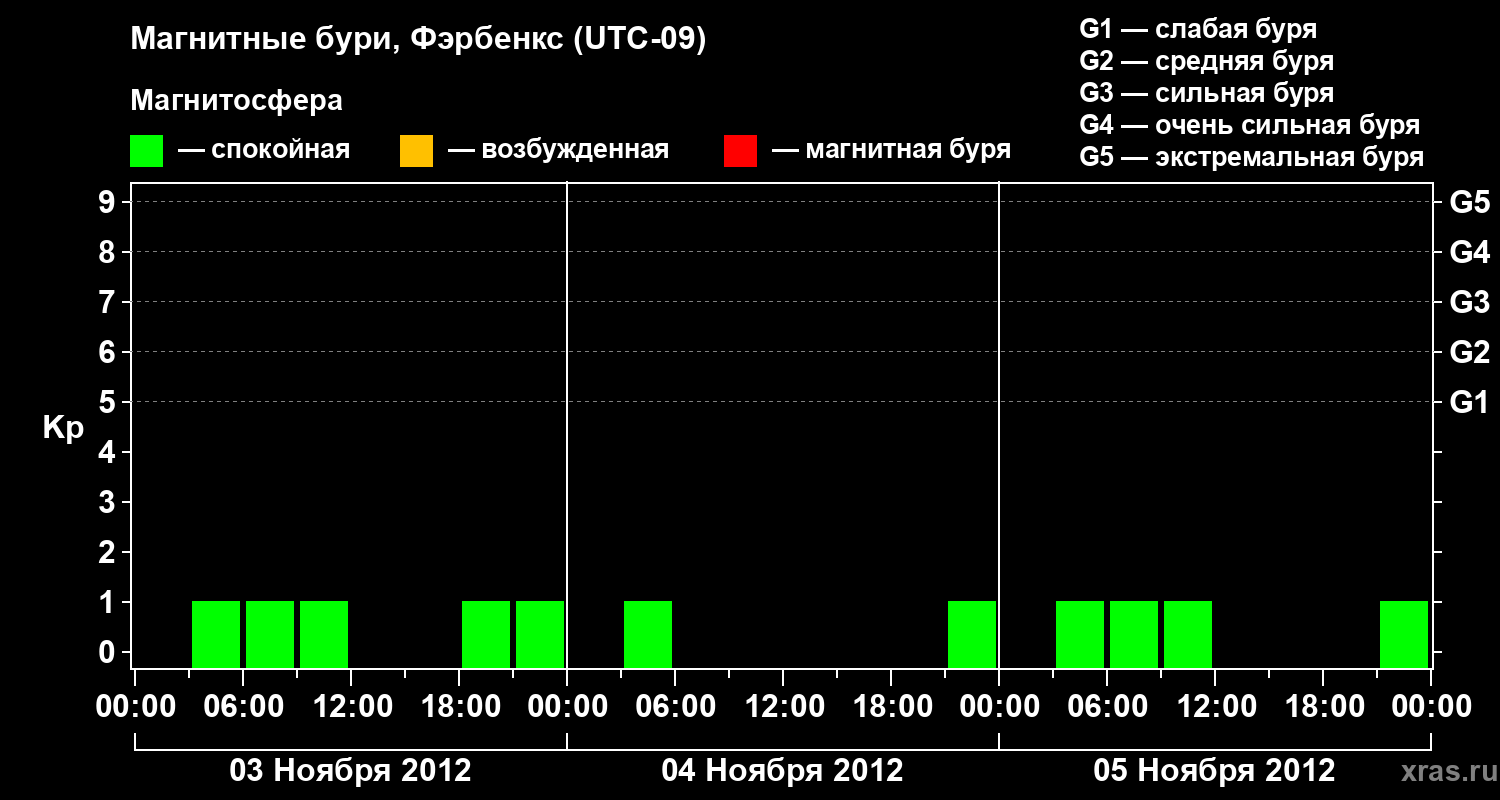Image resolution: width=1500 pixels, height=800 pixels.
Task: Click the orange 'возбужденная' legend swatch
Action: [x=416, y=151]
